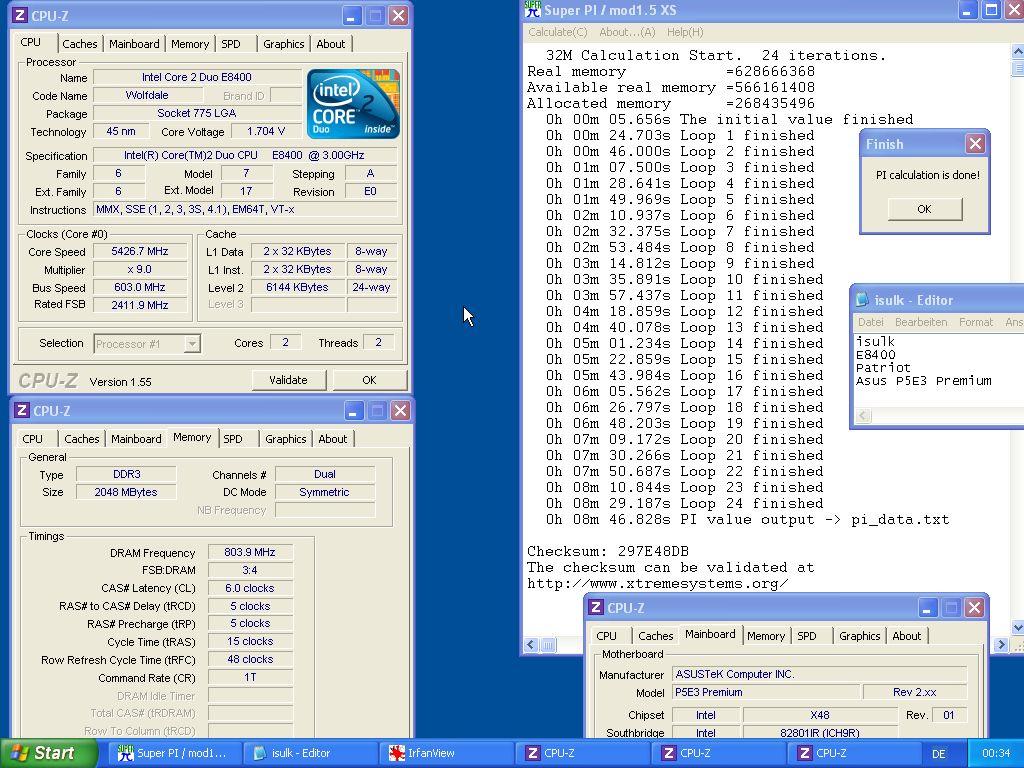Select Memory tab in Mainboard CPU-Z window

[765, 636]
